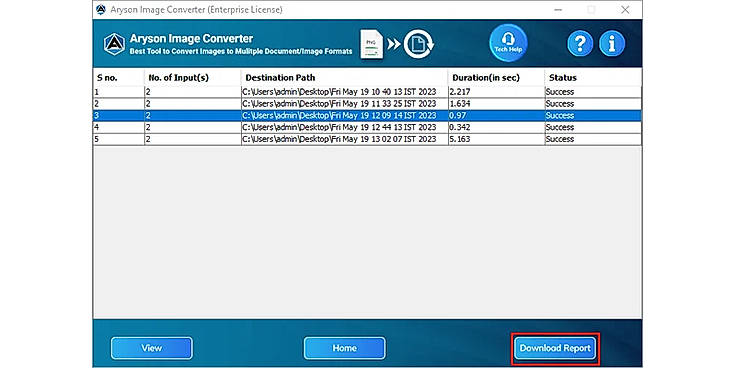Click the circular document conversion icon
The image size is (736, 368).
pos(418,45)
